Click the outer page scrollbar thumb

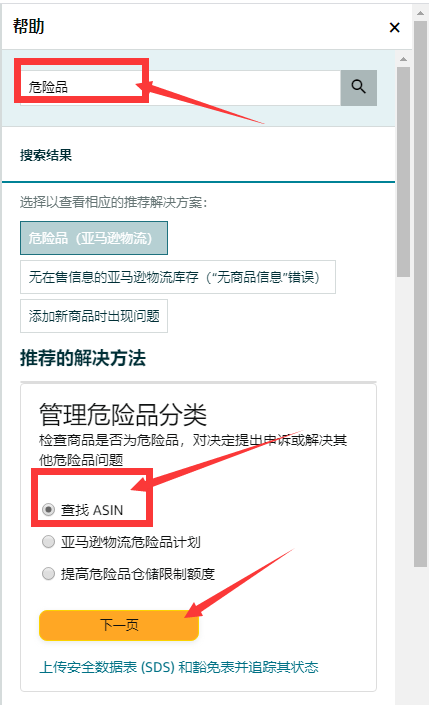[x=420, y=293]
